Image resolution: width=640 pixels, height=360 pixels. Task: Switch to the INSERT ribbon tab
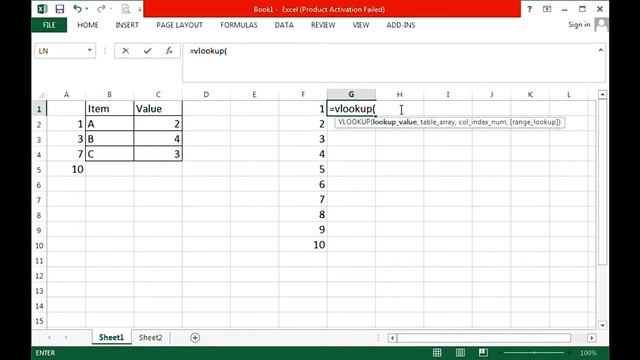point(127,25)
